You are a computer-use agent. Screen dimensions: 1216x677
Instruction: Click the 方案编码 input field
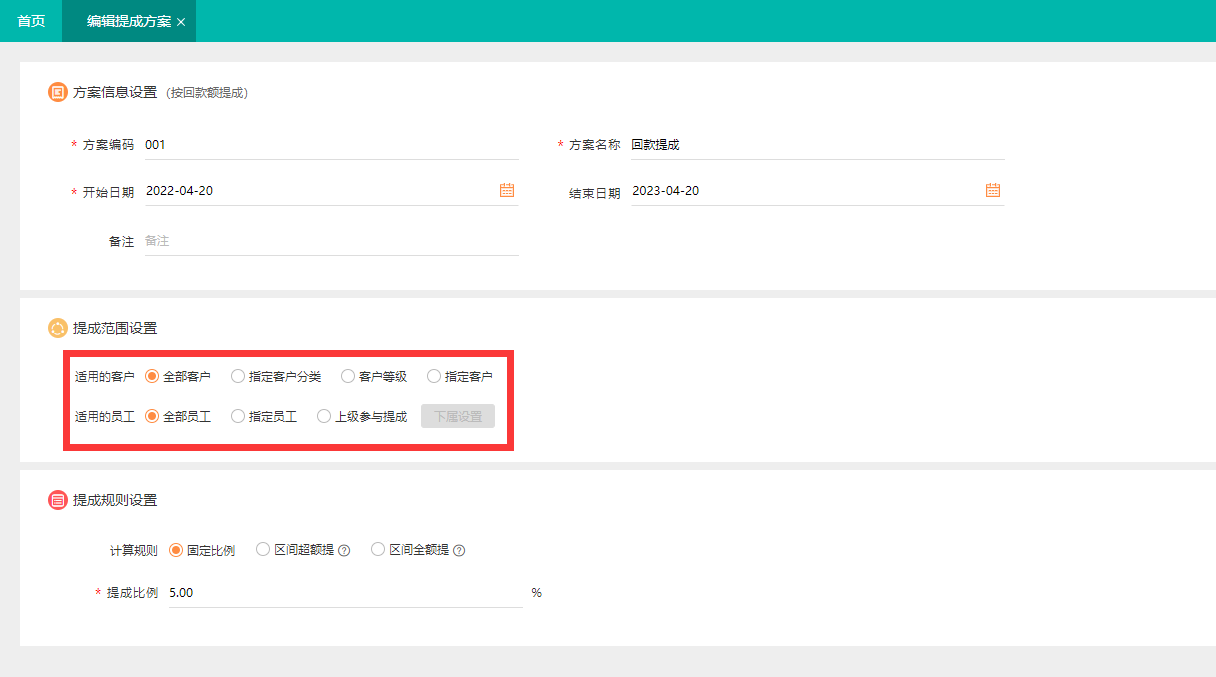[x=330, y=145]
